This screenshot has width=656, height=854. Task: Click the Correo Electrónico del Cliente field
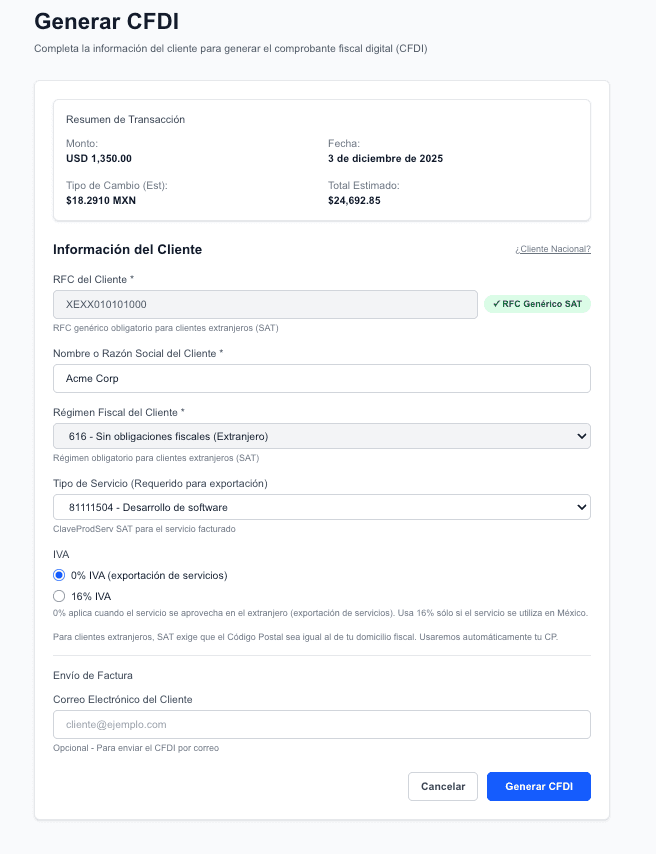[x=321, y=724]
